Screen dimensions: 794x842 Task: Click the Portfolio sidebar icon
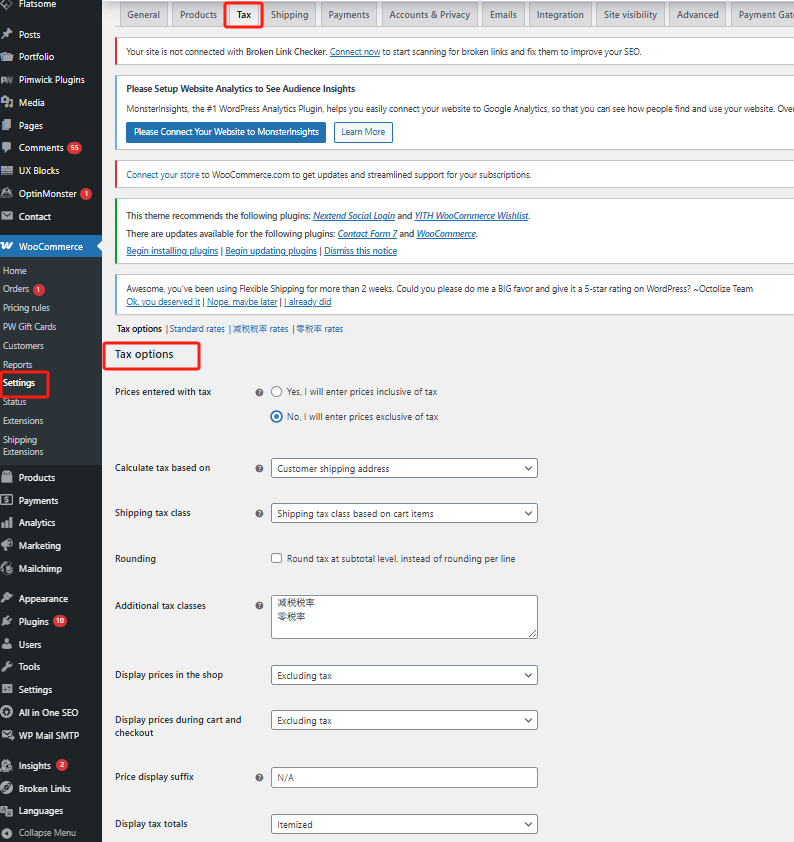coord(7,56)
